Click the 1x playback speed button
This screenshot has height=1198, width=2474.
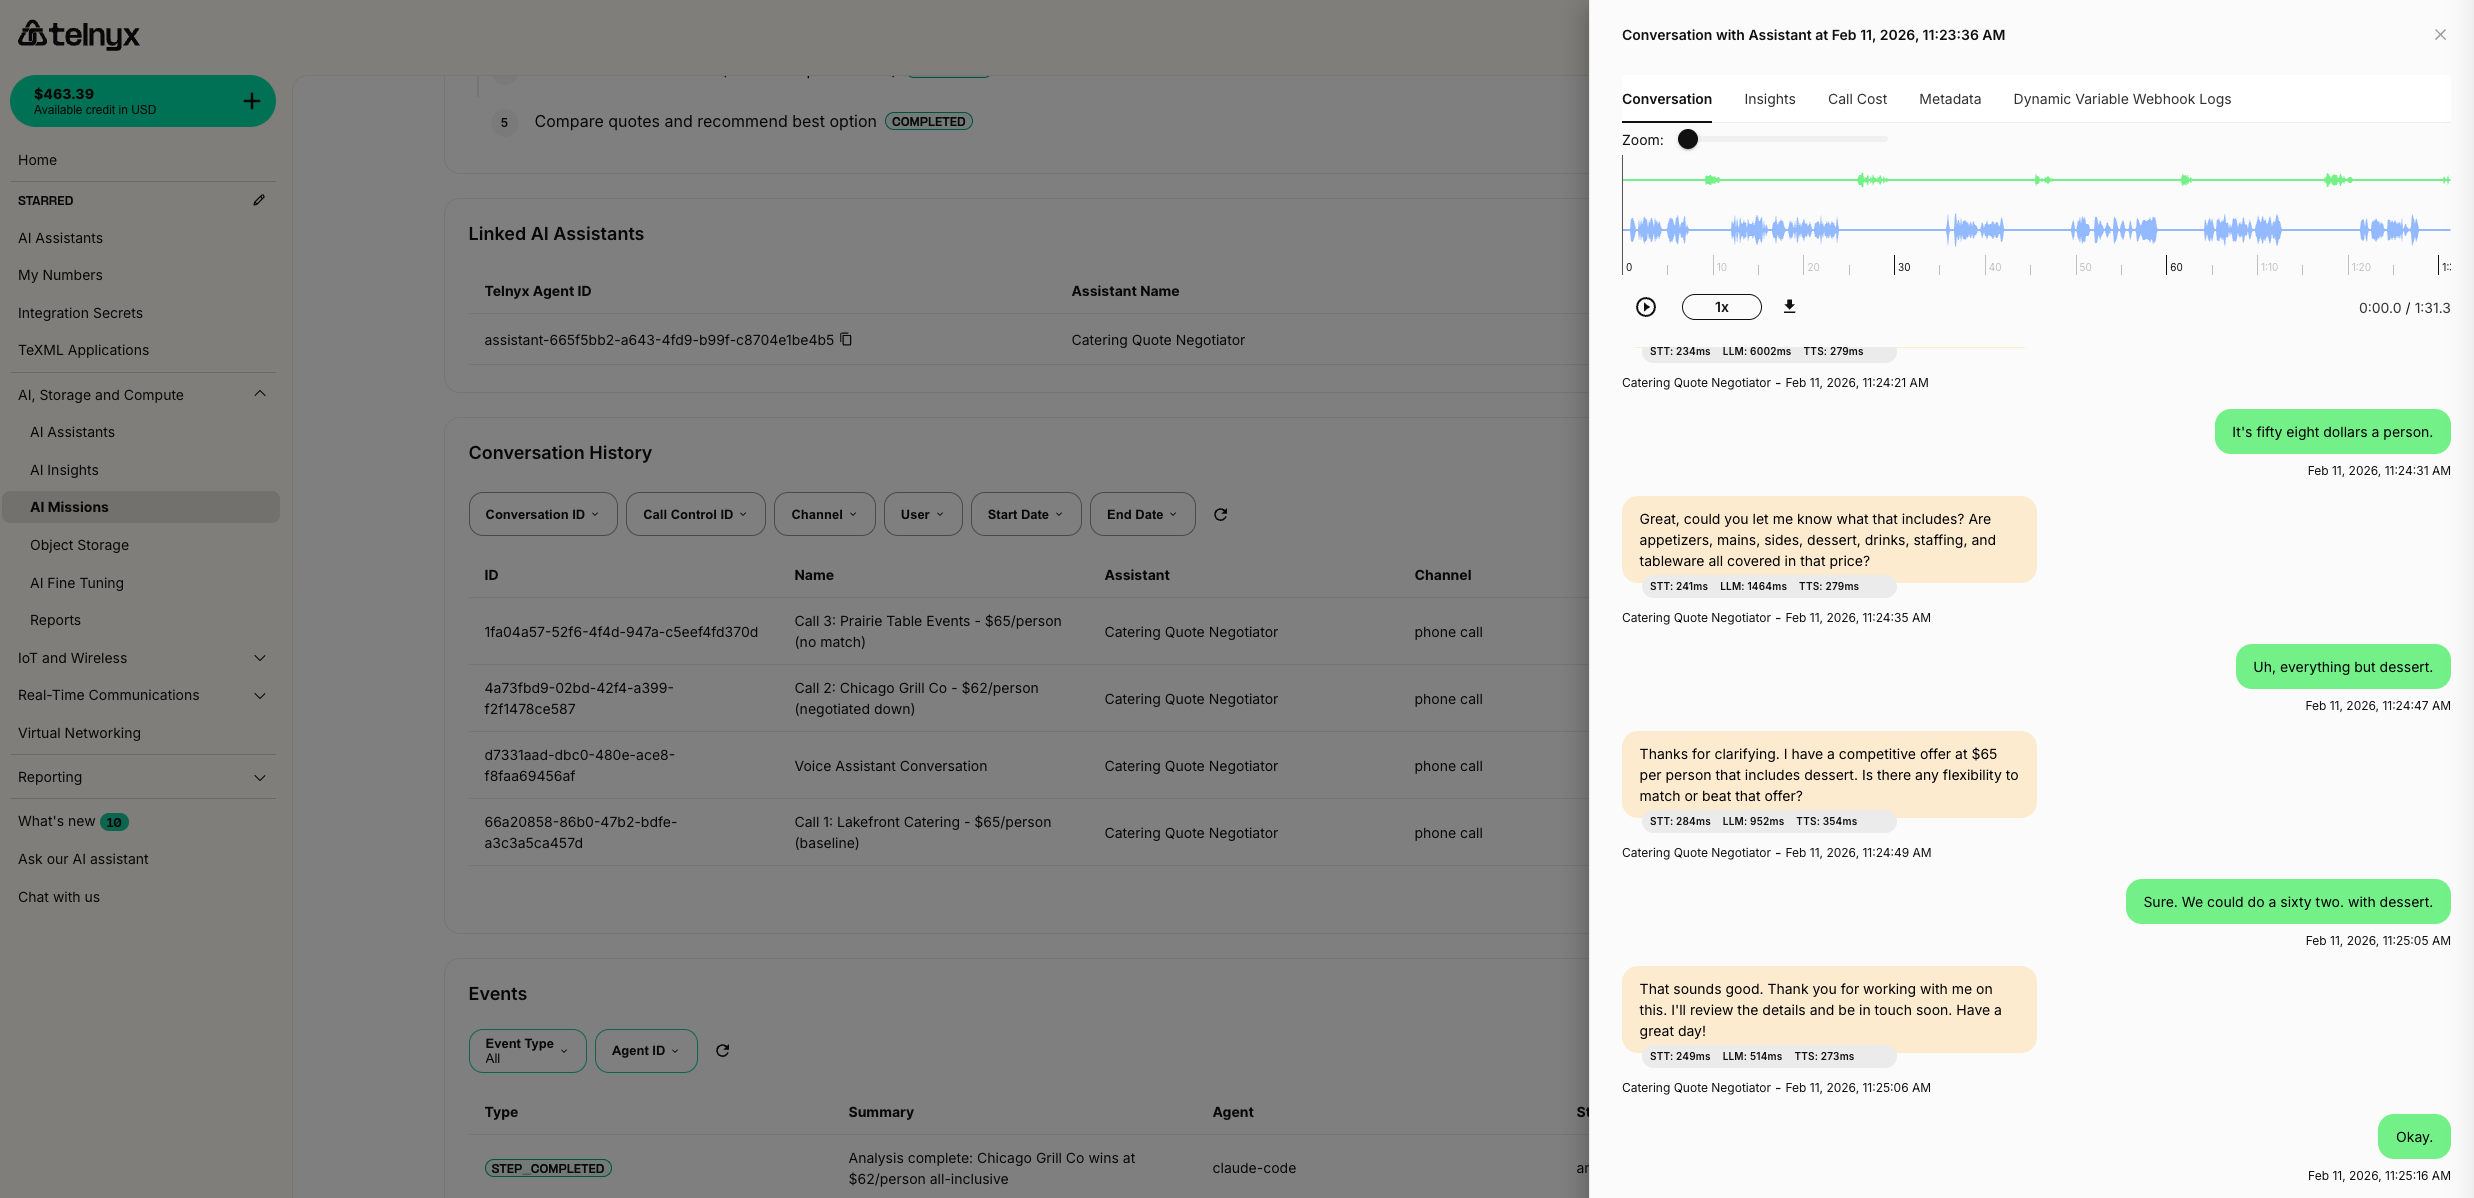pos(1721,307)
